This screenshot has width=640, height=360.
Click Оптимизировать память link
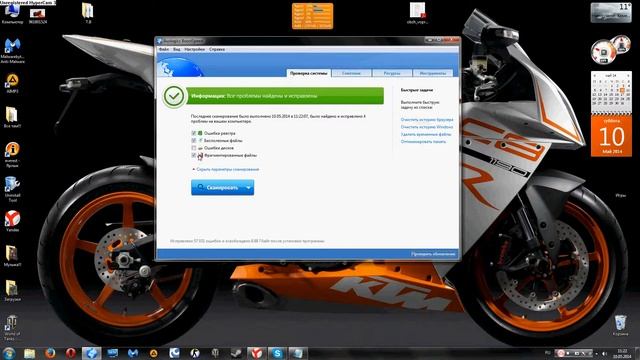pos(423,142)
